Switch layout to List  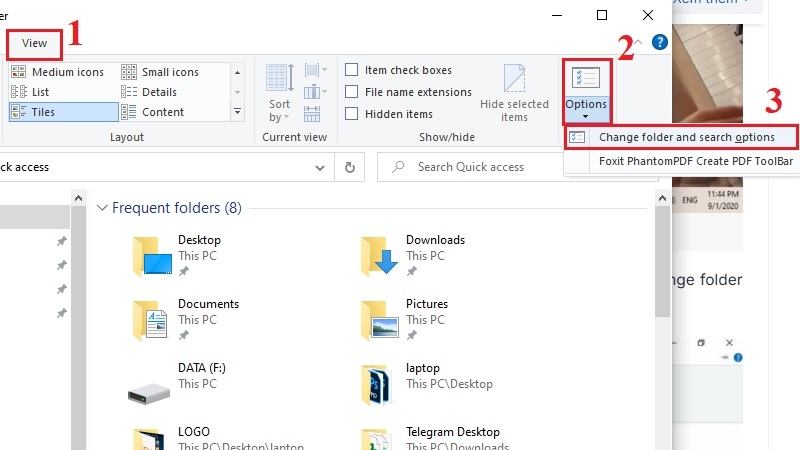pos(30,92)
